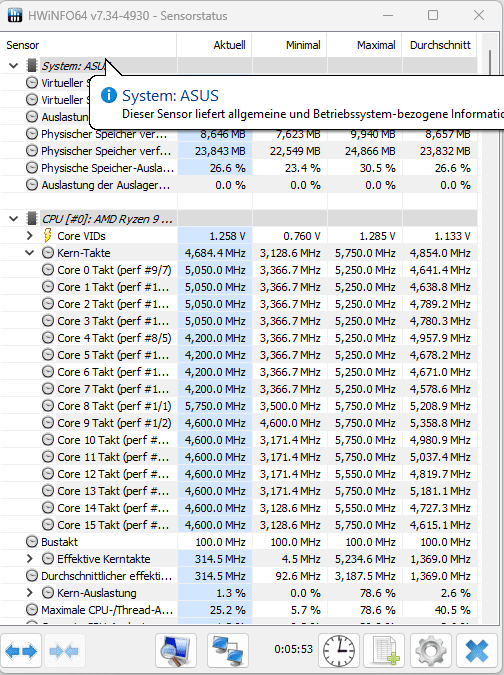Click the Core VIDs lightning icon
The height and width of the screenshot is (675, 504).
click(48, 236)
